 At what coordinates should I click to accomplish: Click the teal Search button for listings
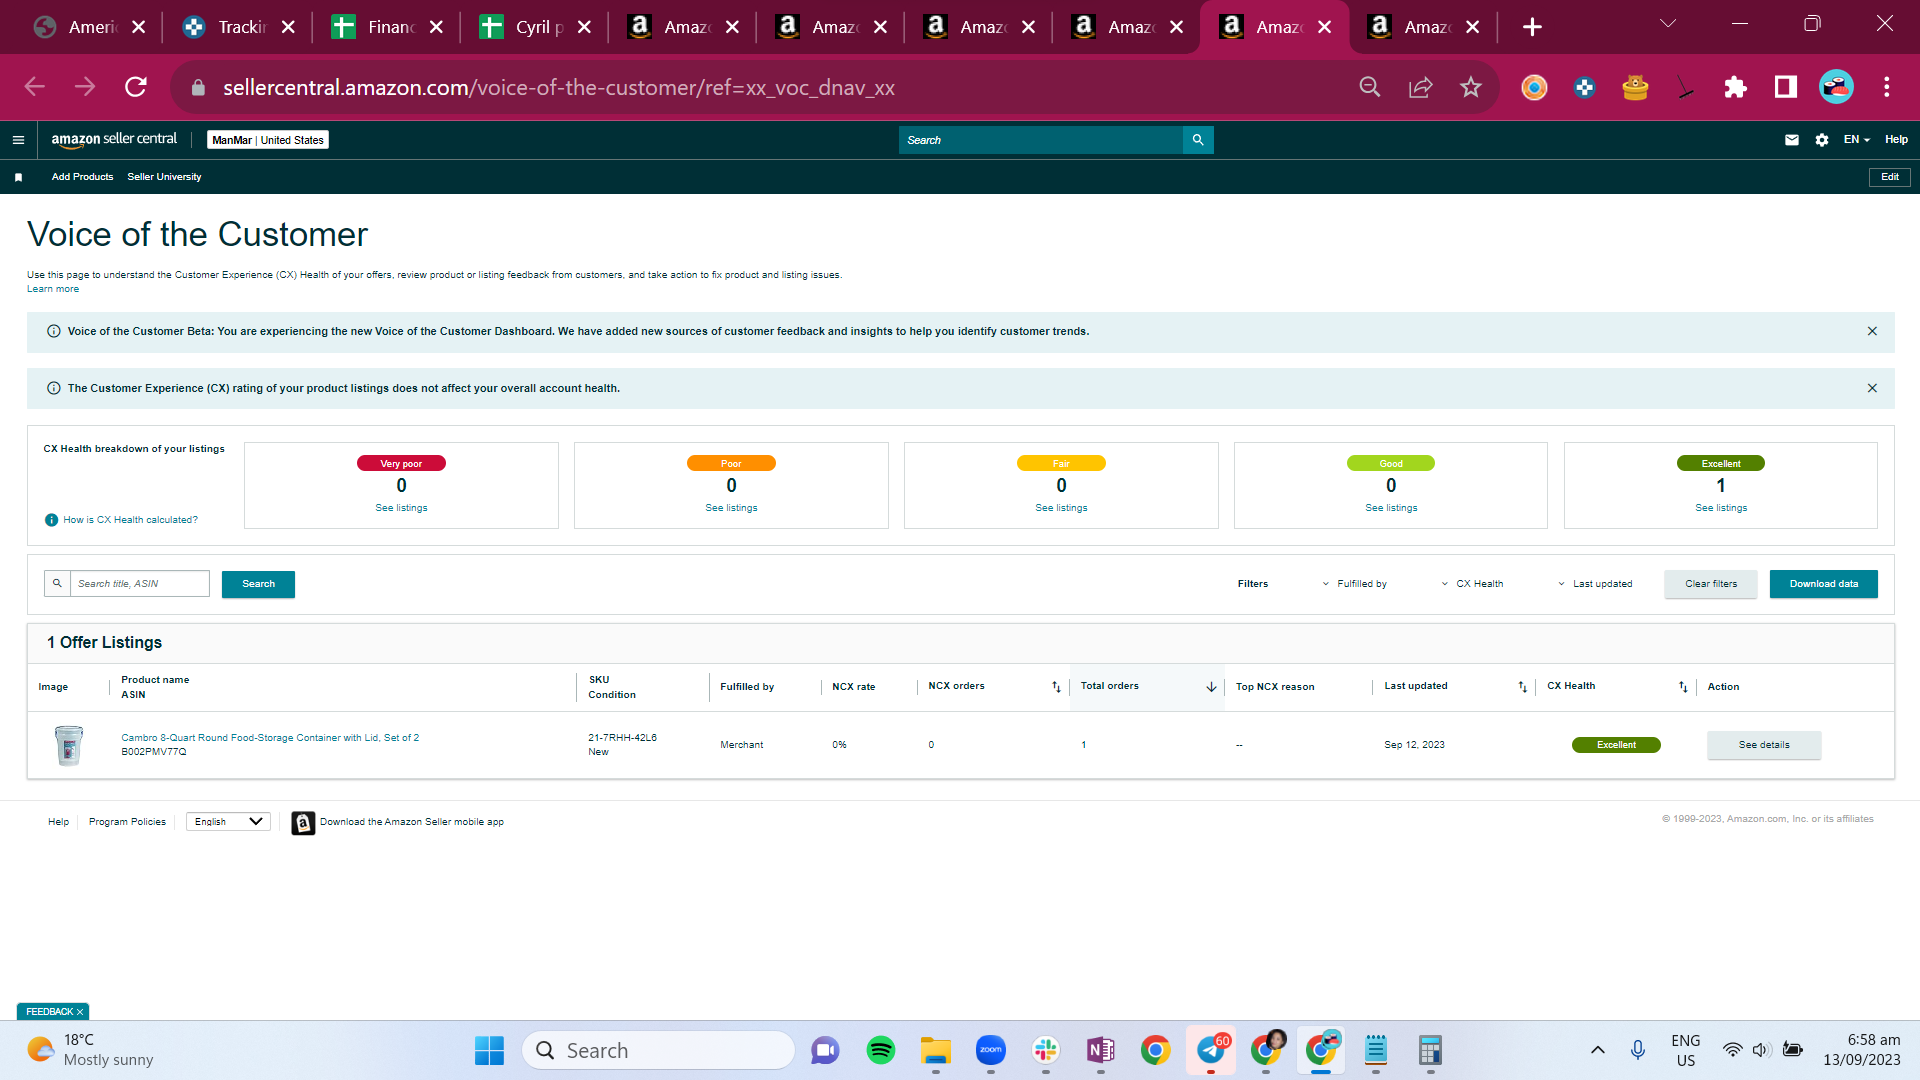click(258, 584)
